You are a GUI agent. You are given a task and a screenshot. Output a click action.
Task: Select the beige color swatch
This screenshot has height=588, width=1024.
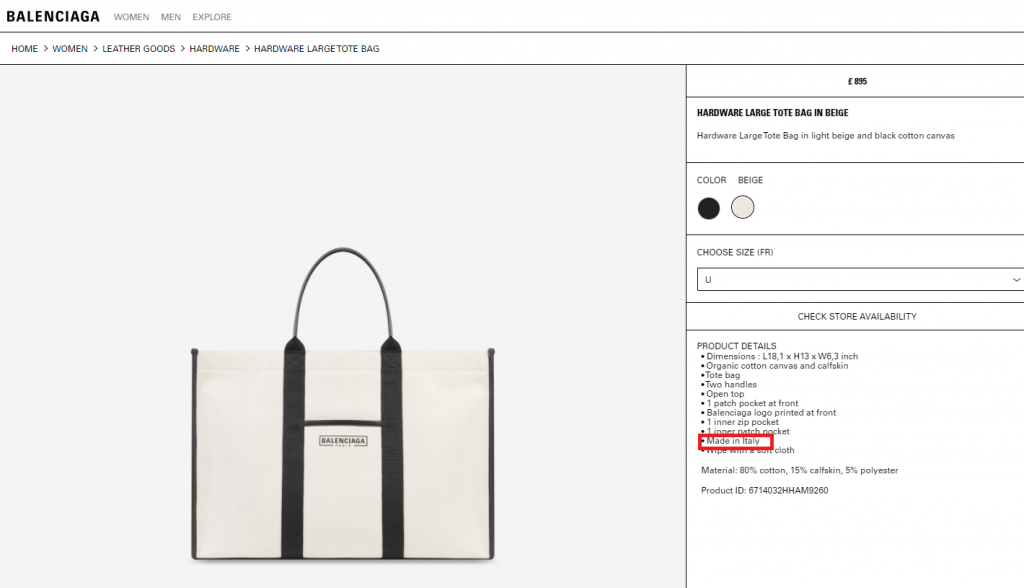pyautogui.click(x=742, y=207)
